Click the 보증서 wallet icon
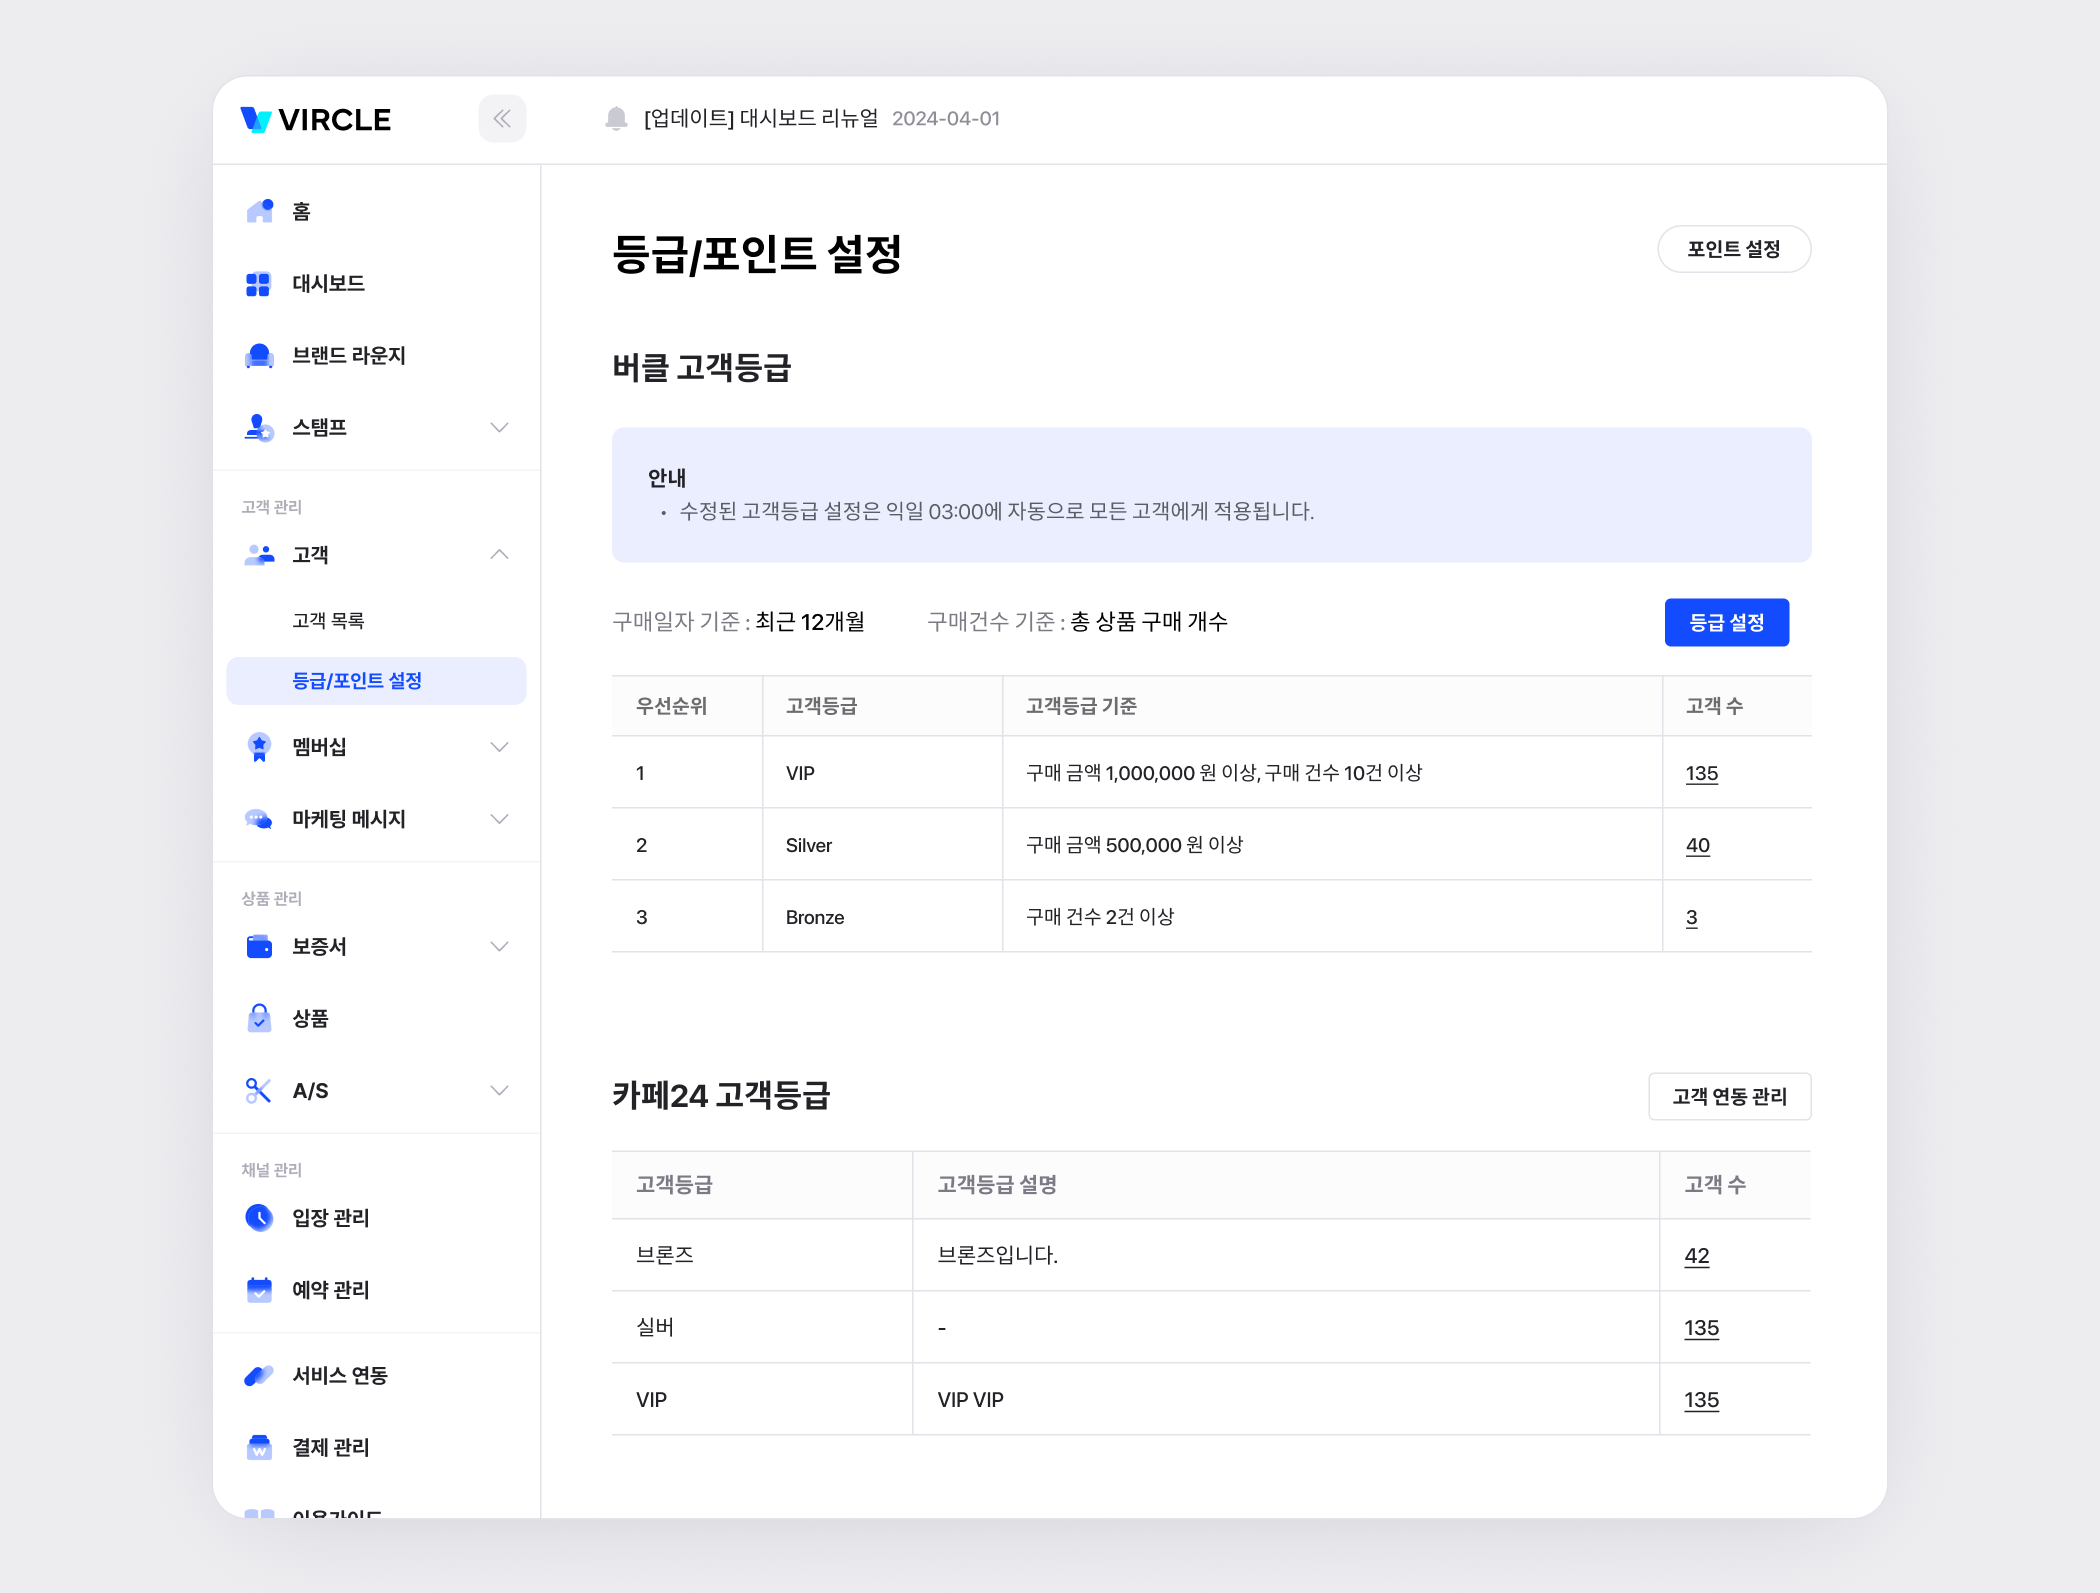2100x1593 pixels. point(259,946)
